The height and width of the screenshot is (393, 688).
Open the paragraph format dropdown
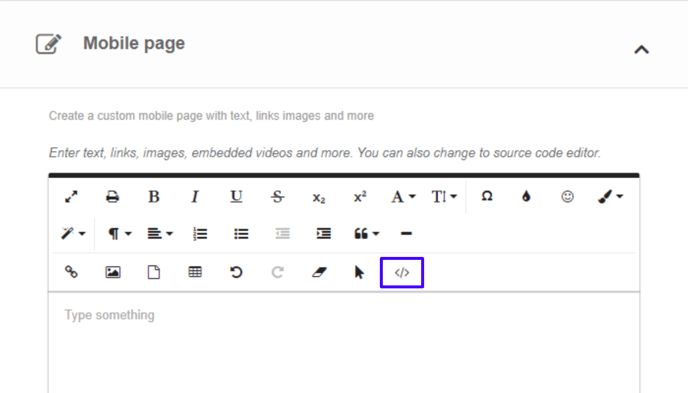(x=119, y=233)
